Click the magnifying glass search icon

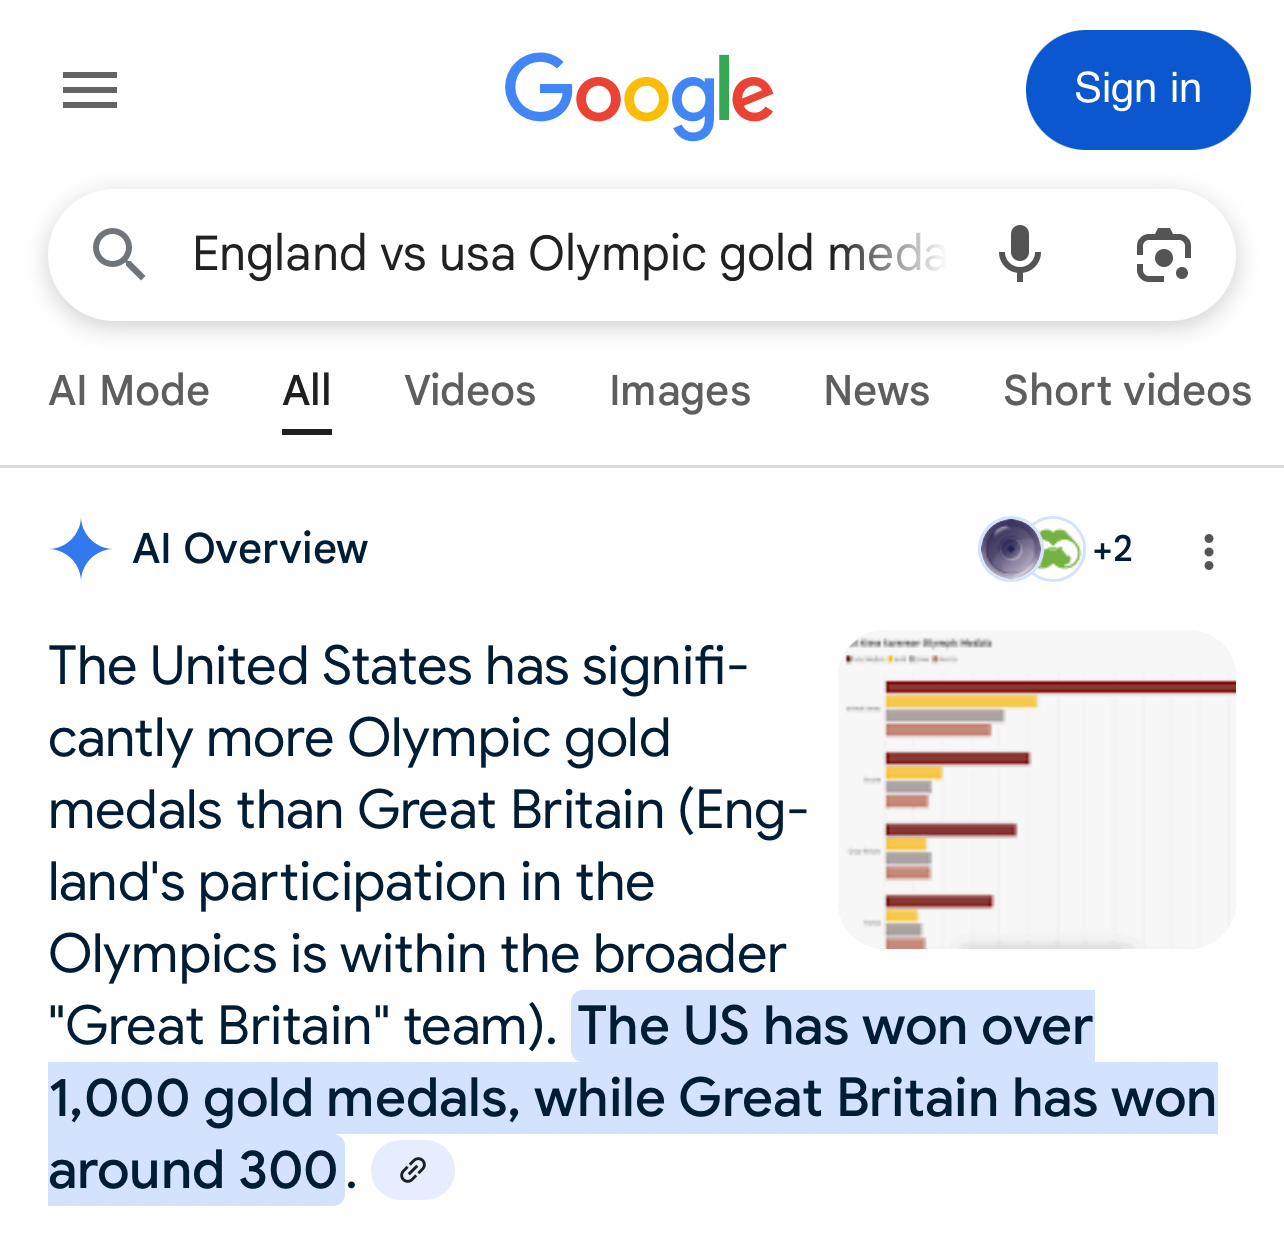pos(119,254)
